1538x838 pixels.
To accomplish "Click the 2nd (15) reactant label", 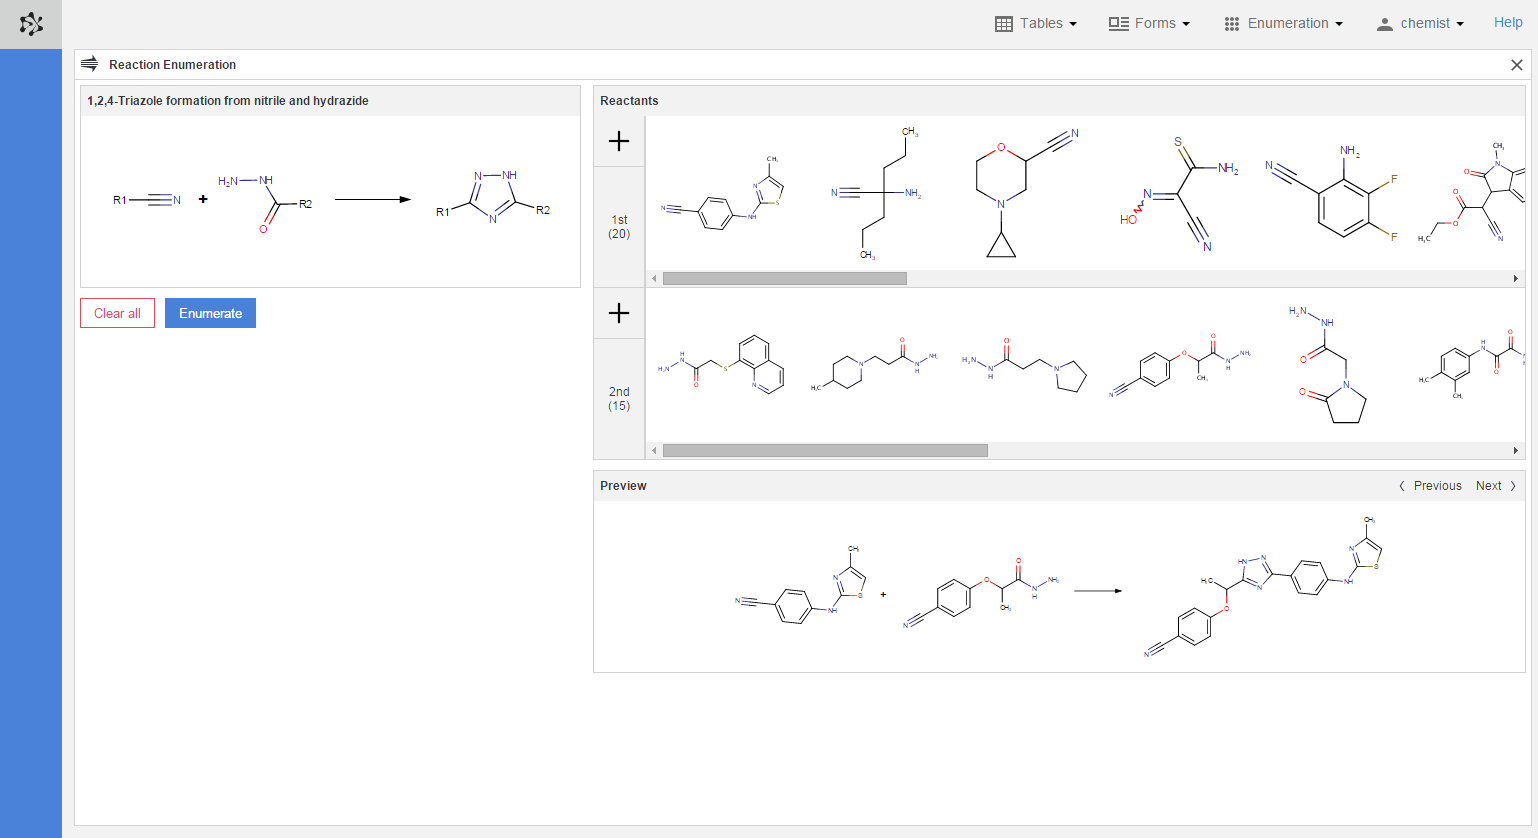I will (619, 399).
